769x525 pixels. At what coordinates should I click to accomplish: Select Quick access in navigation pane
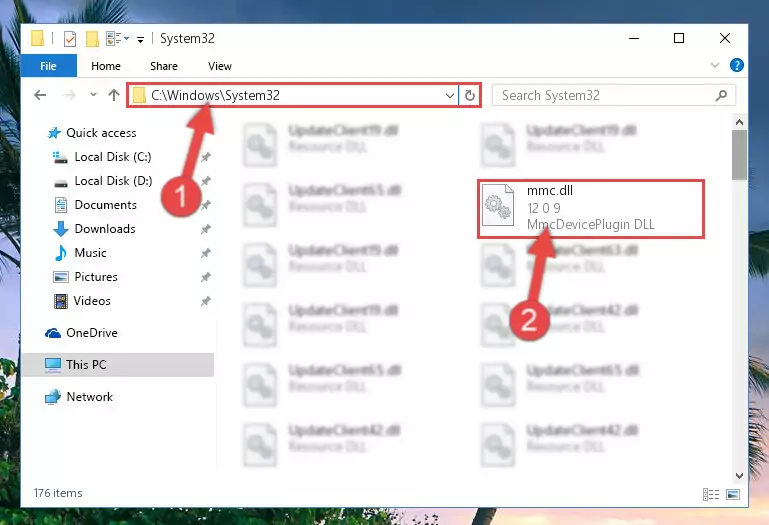pyautogui.click(x=101, y=133)
